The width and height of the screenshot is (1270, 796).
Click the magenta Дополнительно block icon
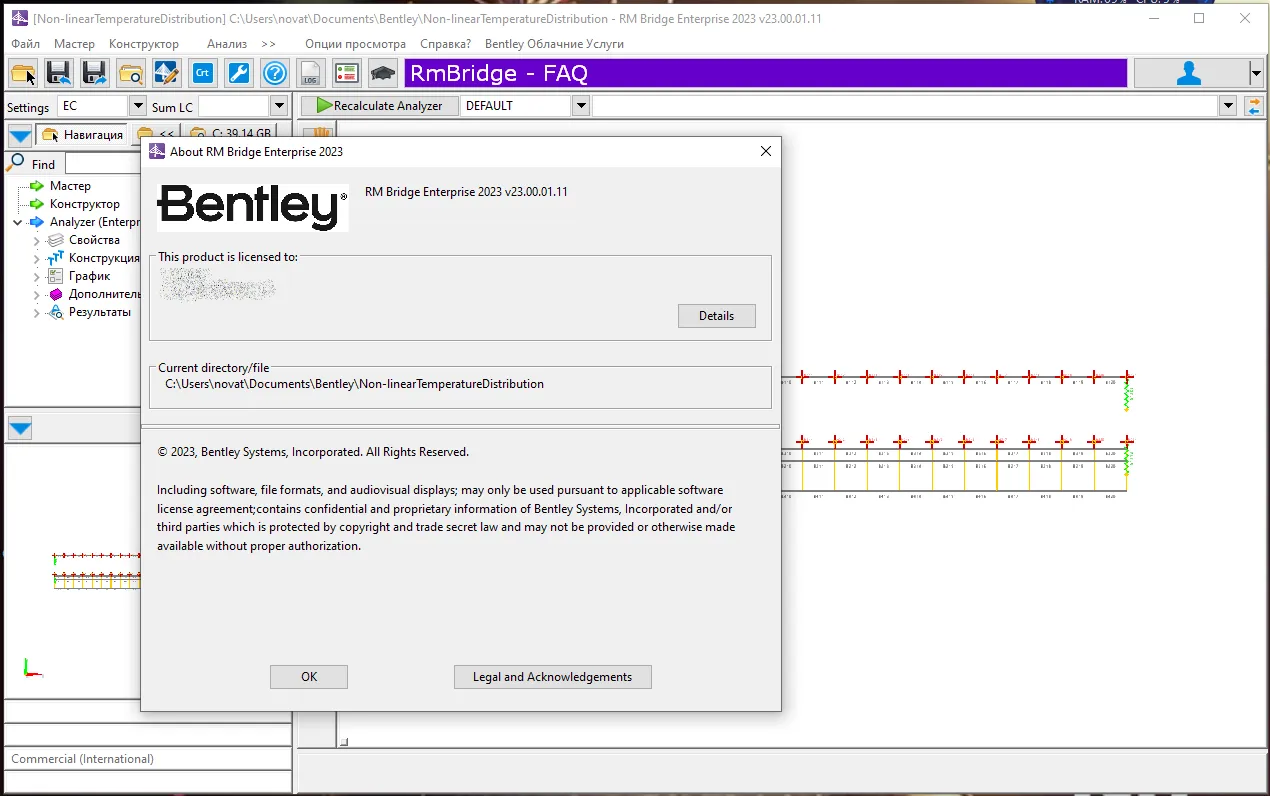click(x=56, y=294)
